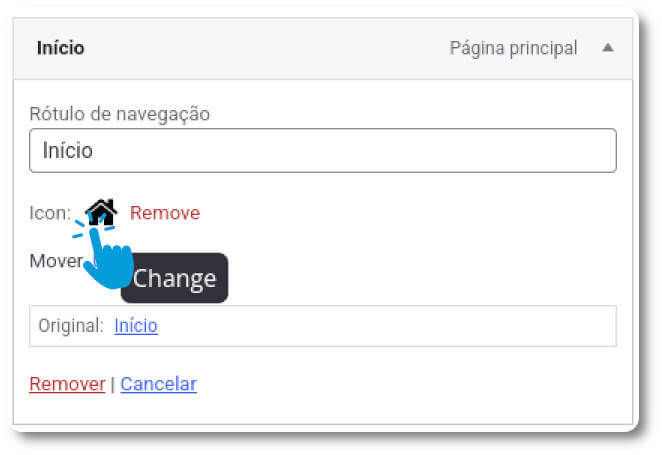Image resolution: width=662 pixels, height=455 pixels.
Task: Click the blue click-spark lines near the house
Action: (79, 228)
